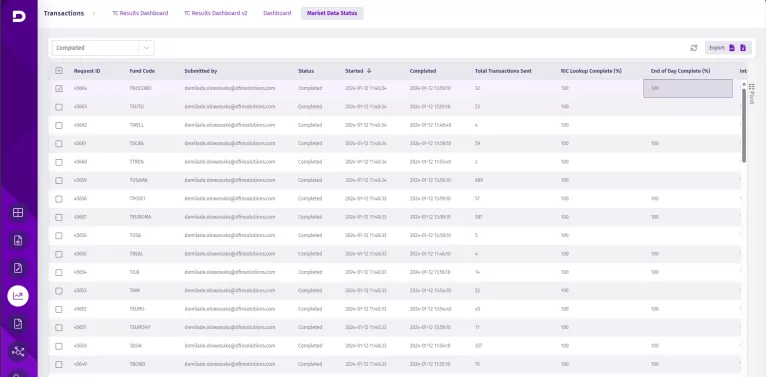Open the grid view sidebar icon
Screen dimensions: 766x377
click(x=18, y=212)
